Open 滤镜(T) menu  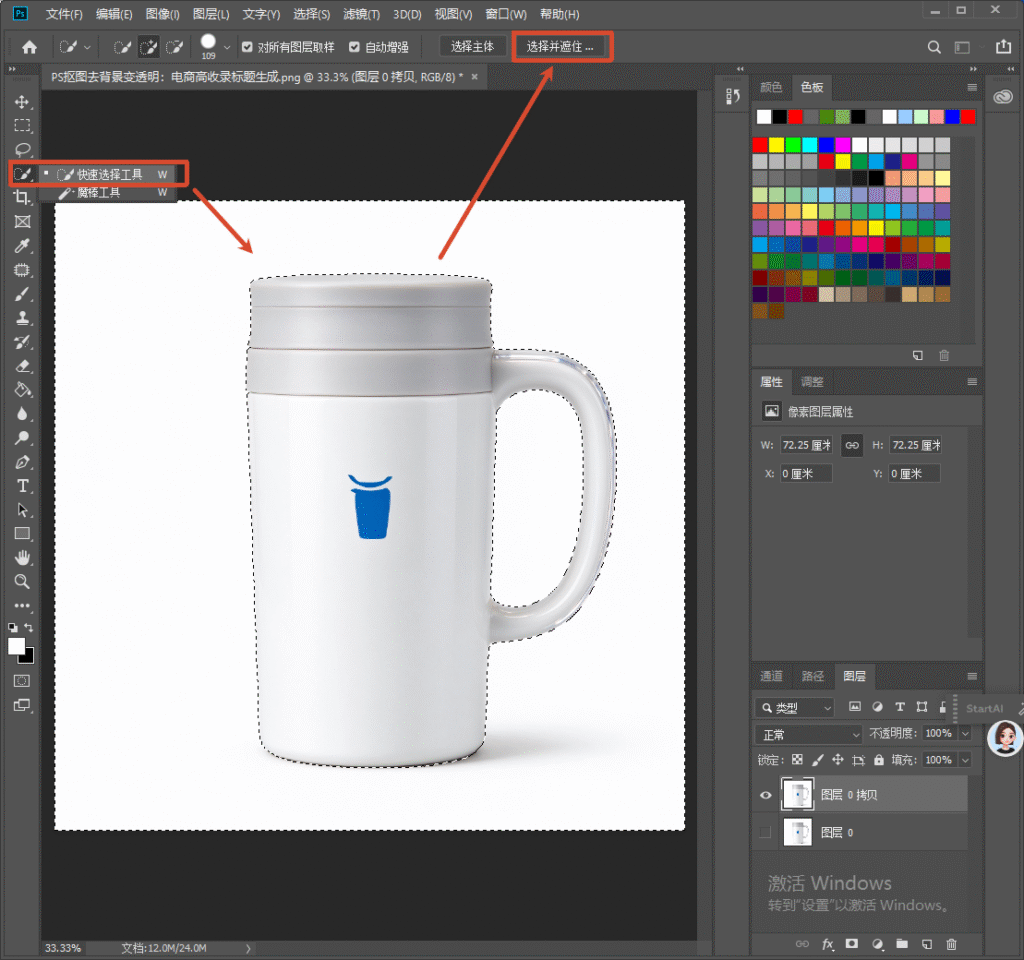point(361,14)
